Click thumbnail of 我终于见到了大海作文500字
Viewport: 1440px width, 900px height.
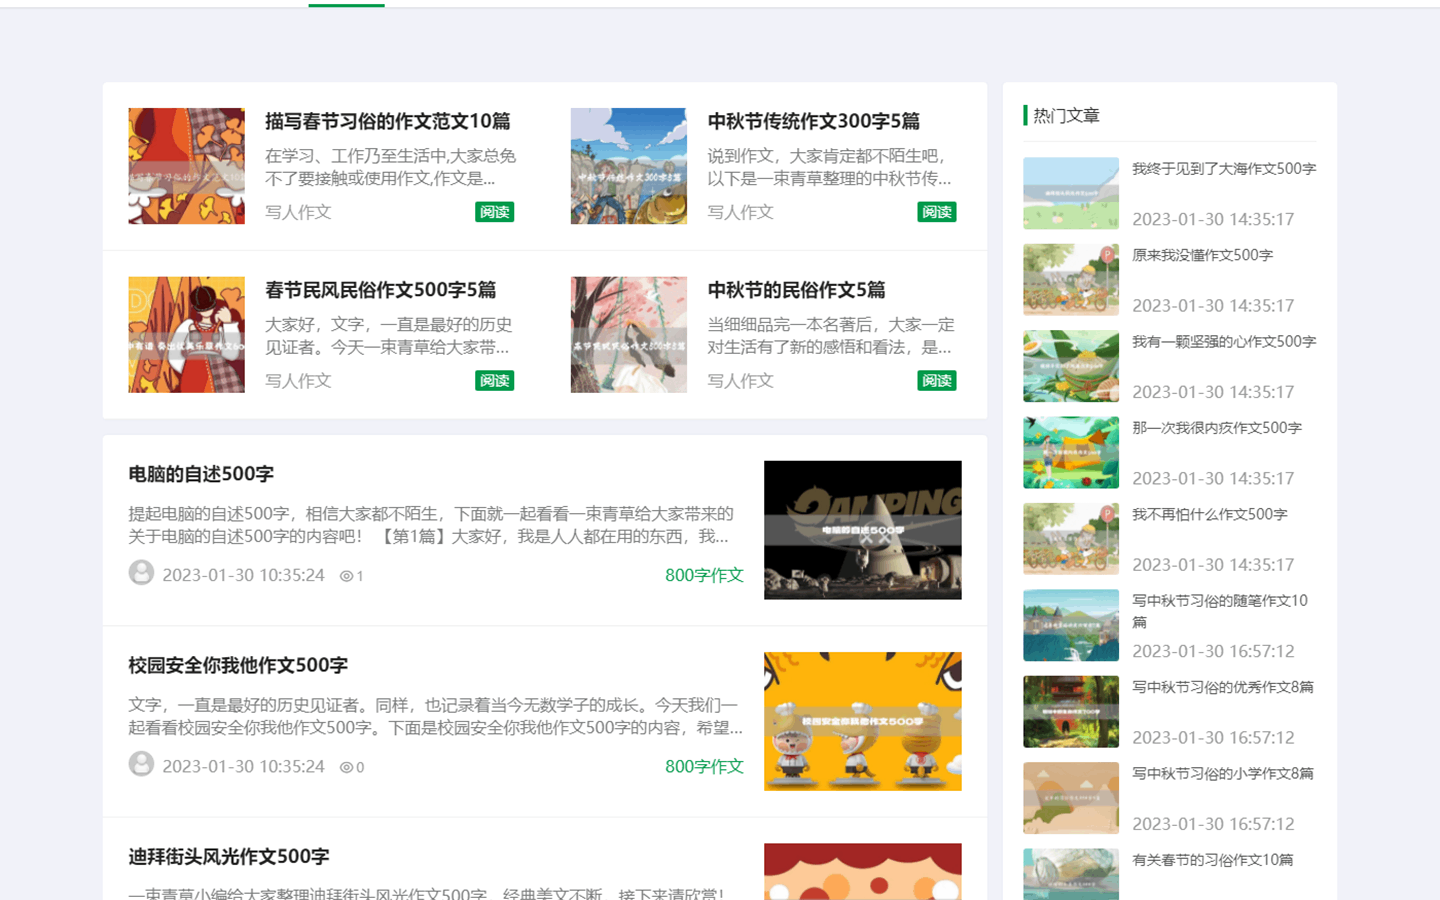point(1071,193)
